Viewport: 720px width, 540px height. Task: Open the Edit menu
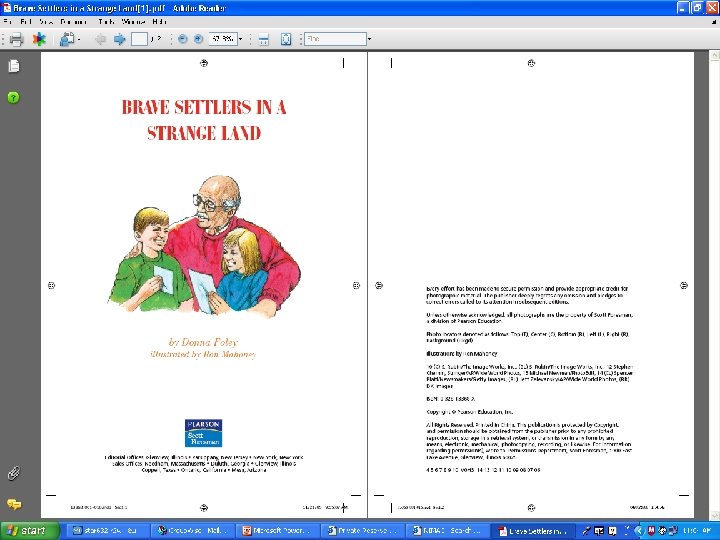(26, 22)
